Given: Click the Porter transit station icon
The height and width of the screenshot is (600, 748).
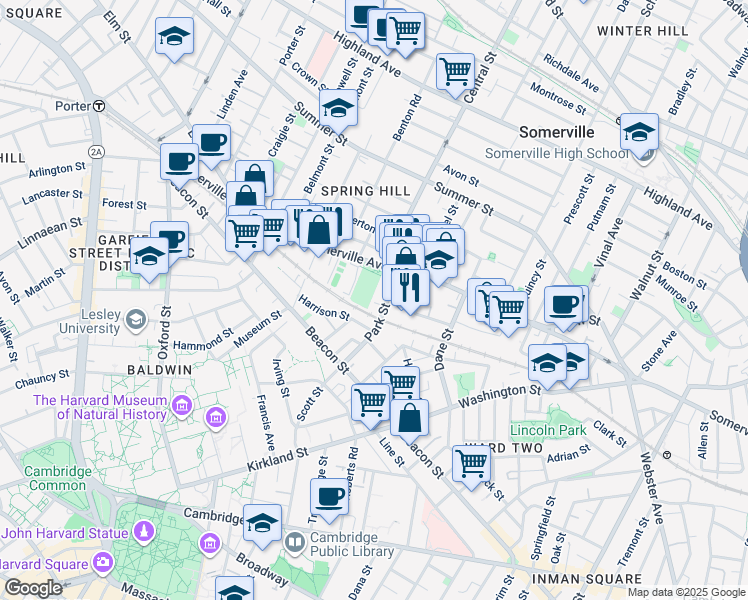Looking at the screenshot, I should 99,106.
